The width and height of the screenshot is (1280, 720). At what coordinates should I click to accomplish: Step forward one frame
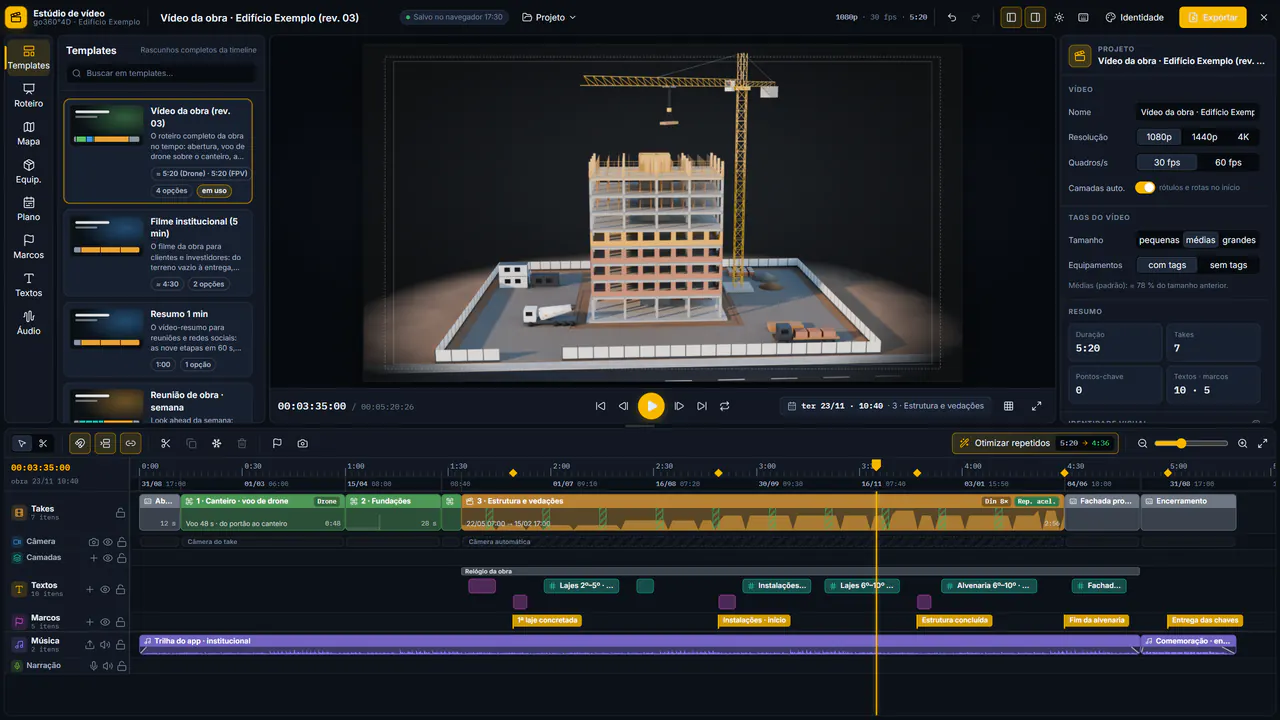[679, 406]
